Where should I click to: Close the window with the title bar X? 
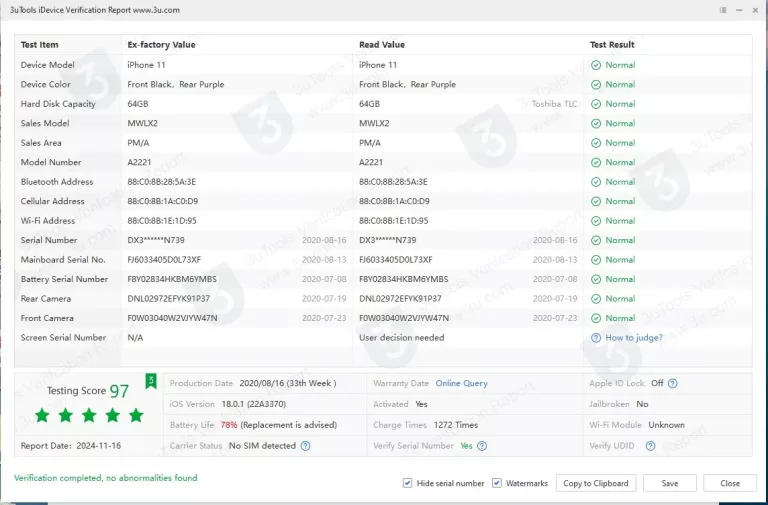click(x=755, y=10)
